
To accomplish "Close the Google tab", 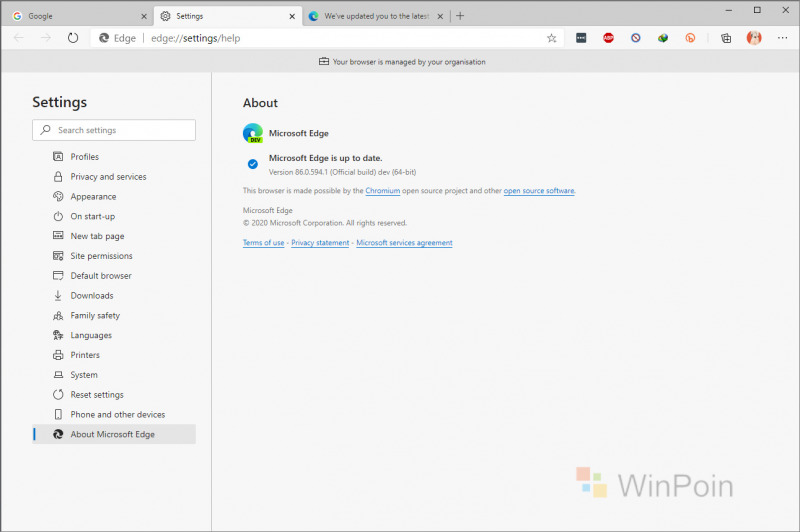I will 144,16.
